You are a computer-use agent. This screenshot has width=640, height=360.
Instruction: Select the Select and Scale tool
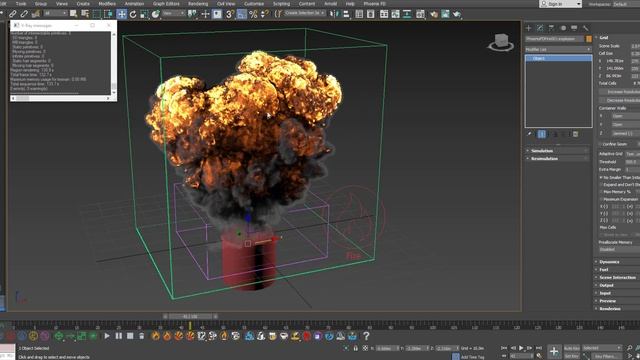click(x=144, y=14)
